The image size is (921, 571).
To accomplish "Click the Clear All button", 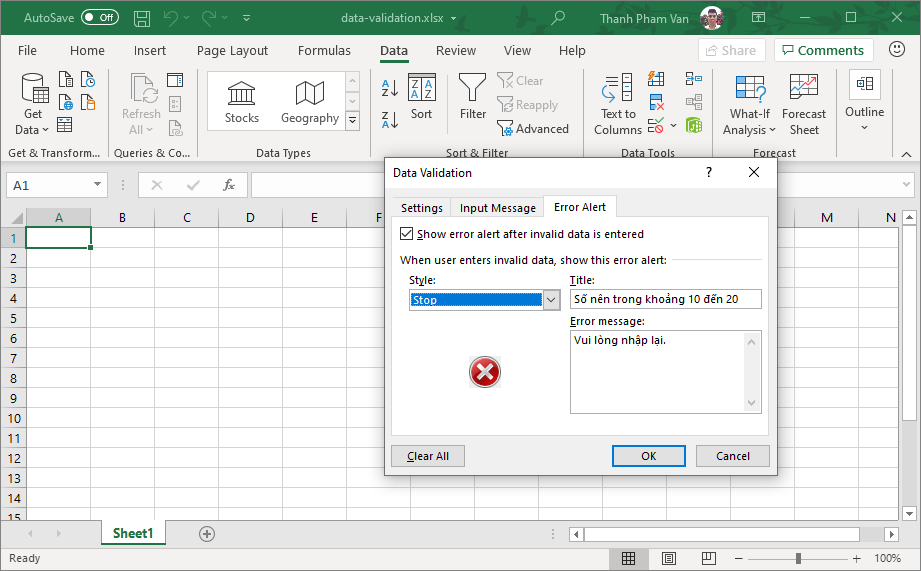I will point(428,456).
